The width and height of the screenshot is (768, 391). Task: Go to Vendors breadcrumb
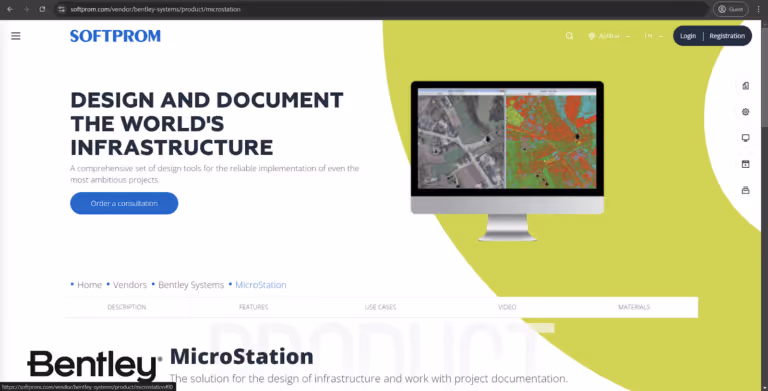point(130,285)
